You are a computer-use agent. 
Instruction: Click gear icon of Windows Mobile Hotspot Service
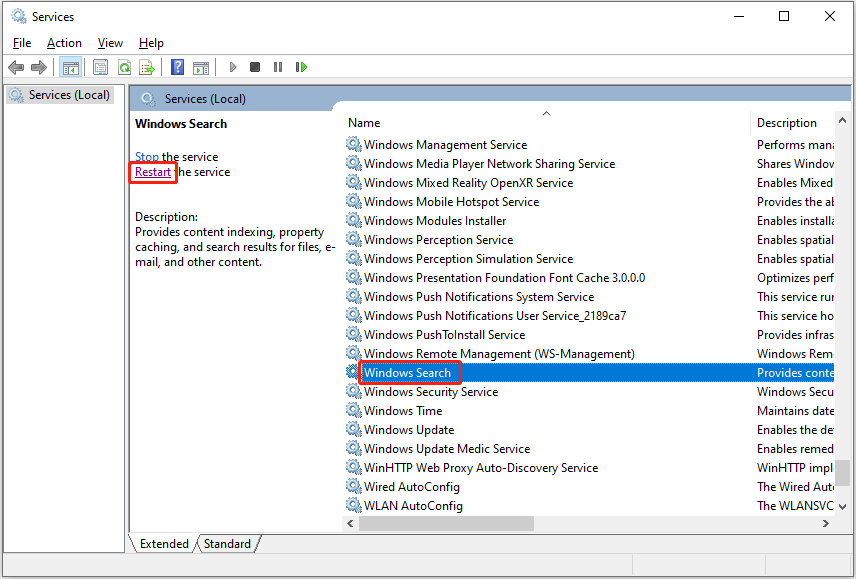point(354,201)
